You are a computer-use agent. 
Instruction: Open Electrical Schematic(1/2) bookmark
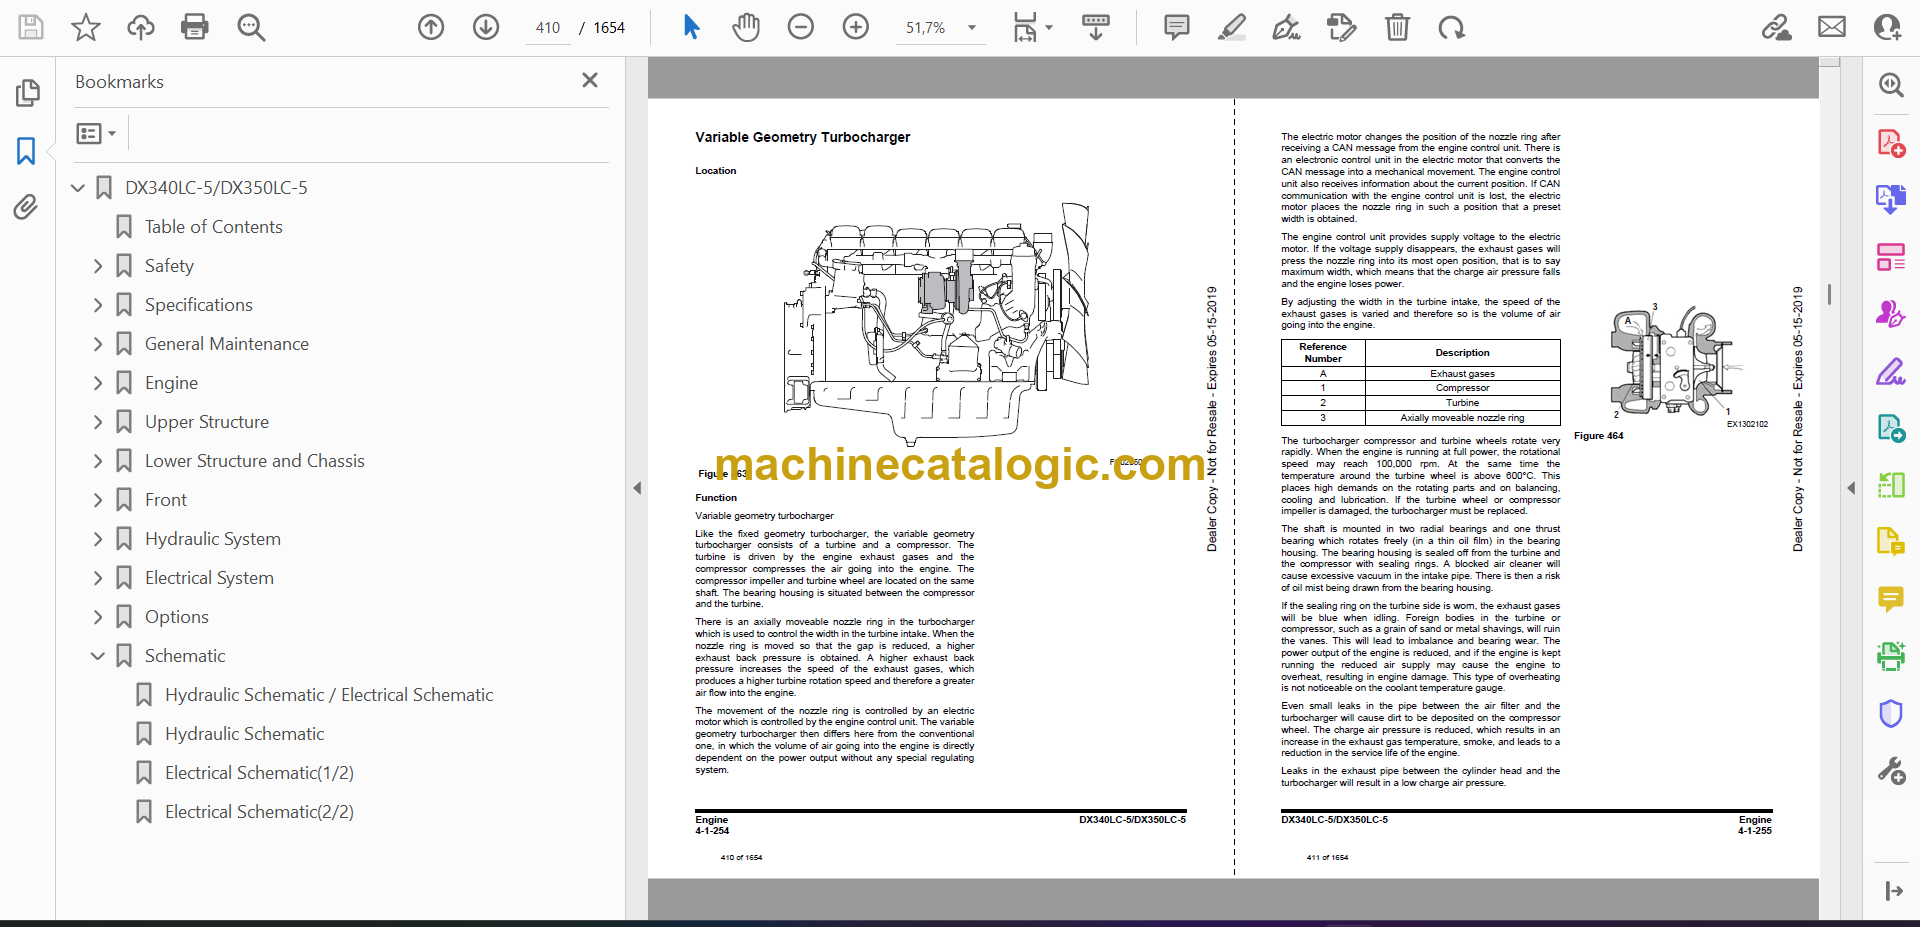(259, 773)
